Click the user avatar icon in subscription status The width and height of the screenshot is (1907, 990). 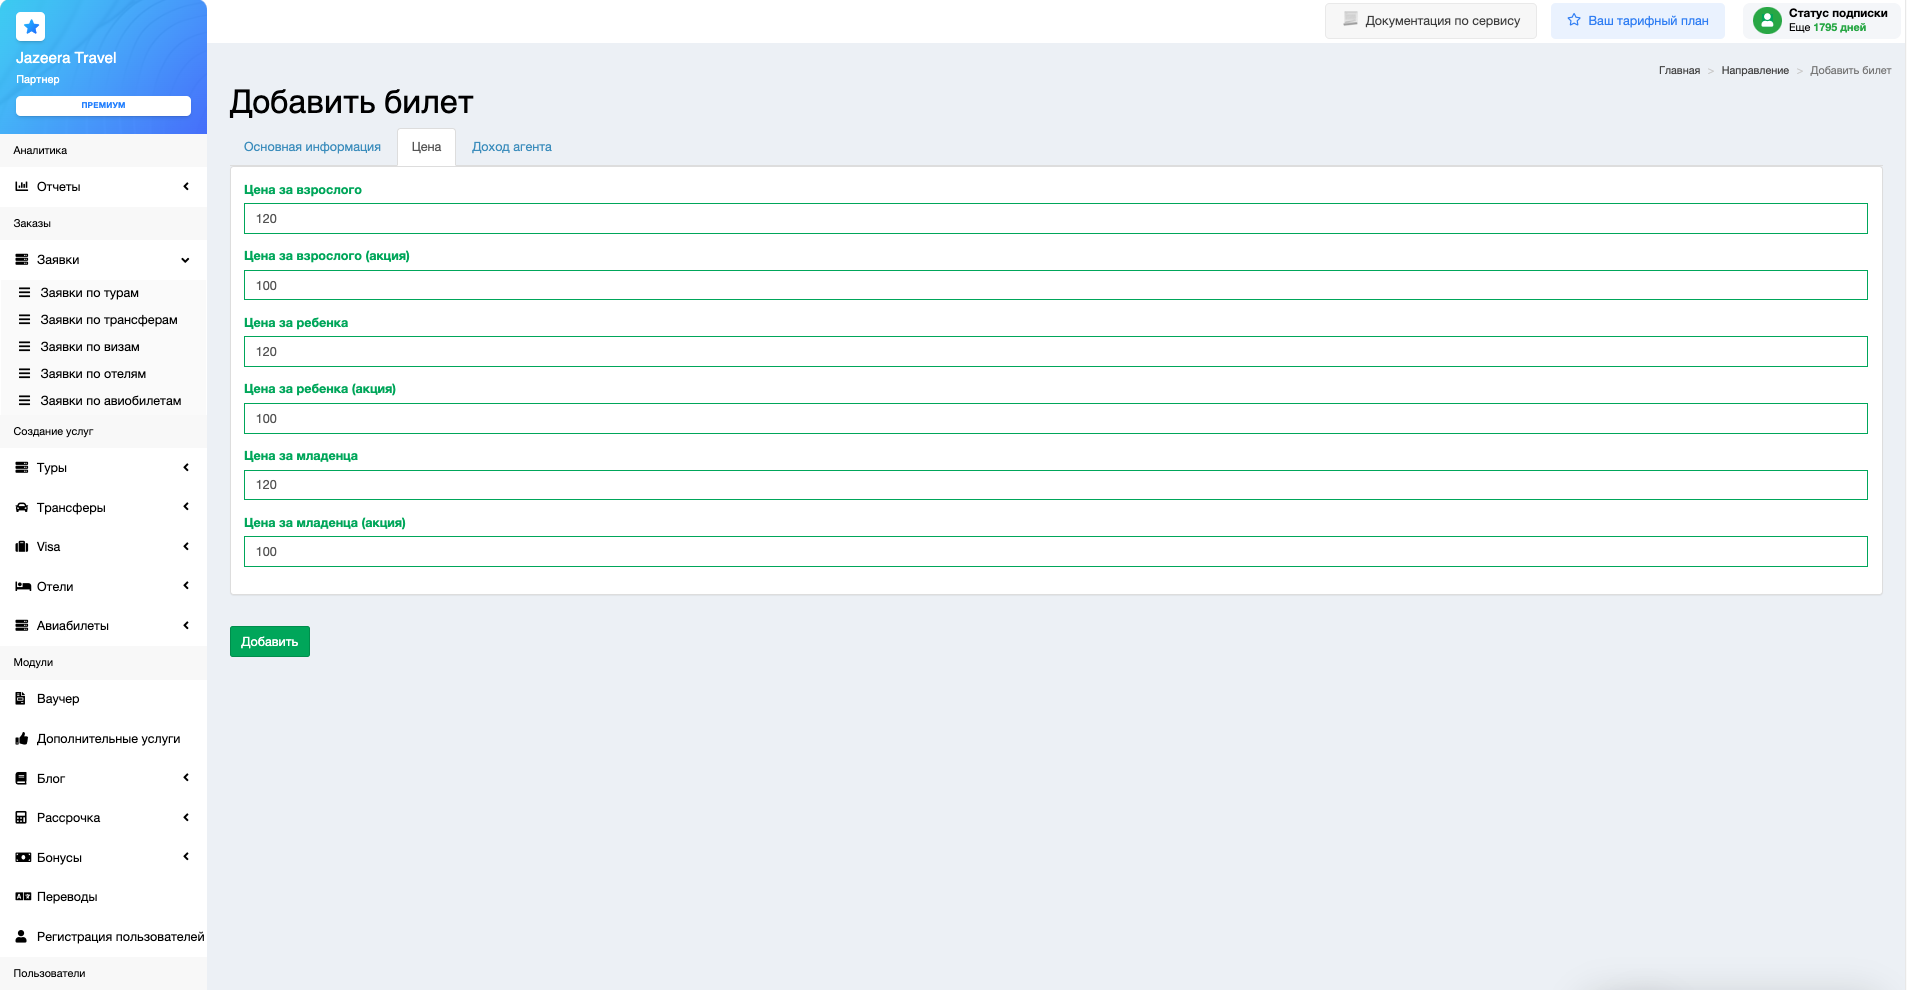coord(1767,20)
